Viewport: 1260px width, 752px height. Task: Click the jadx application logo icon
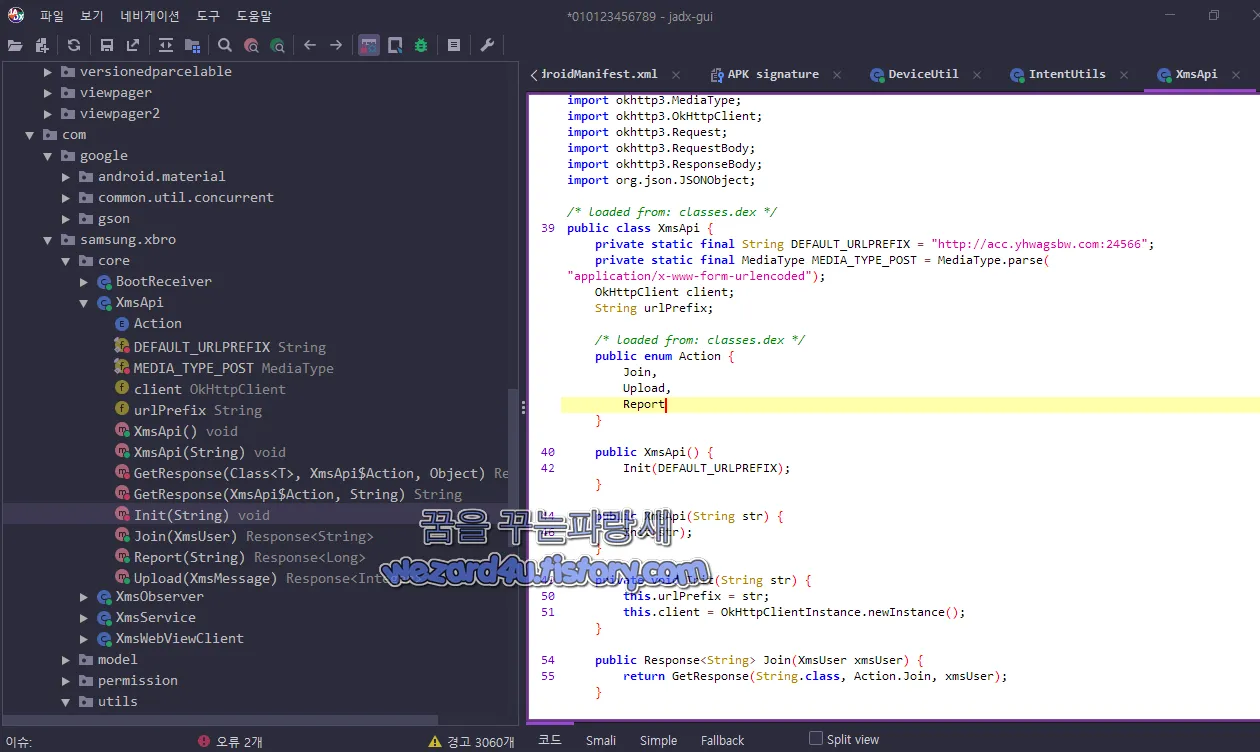16,15
